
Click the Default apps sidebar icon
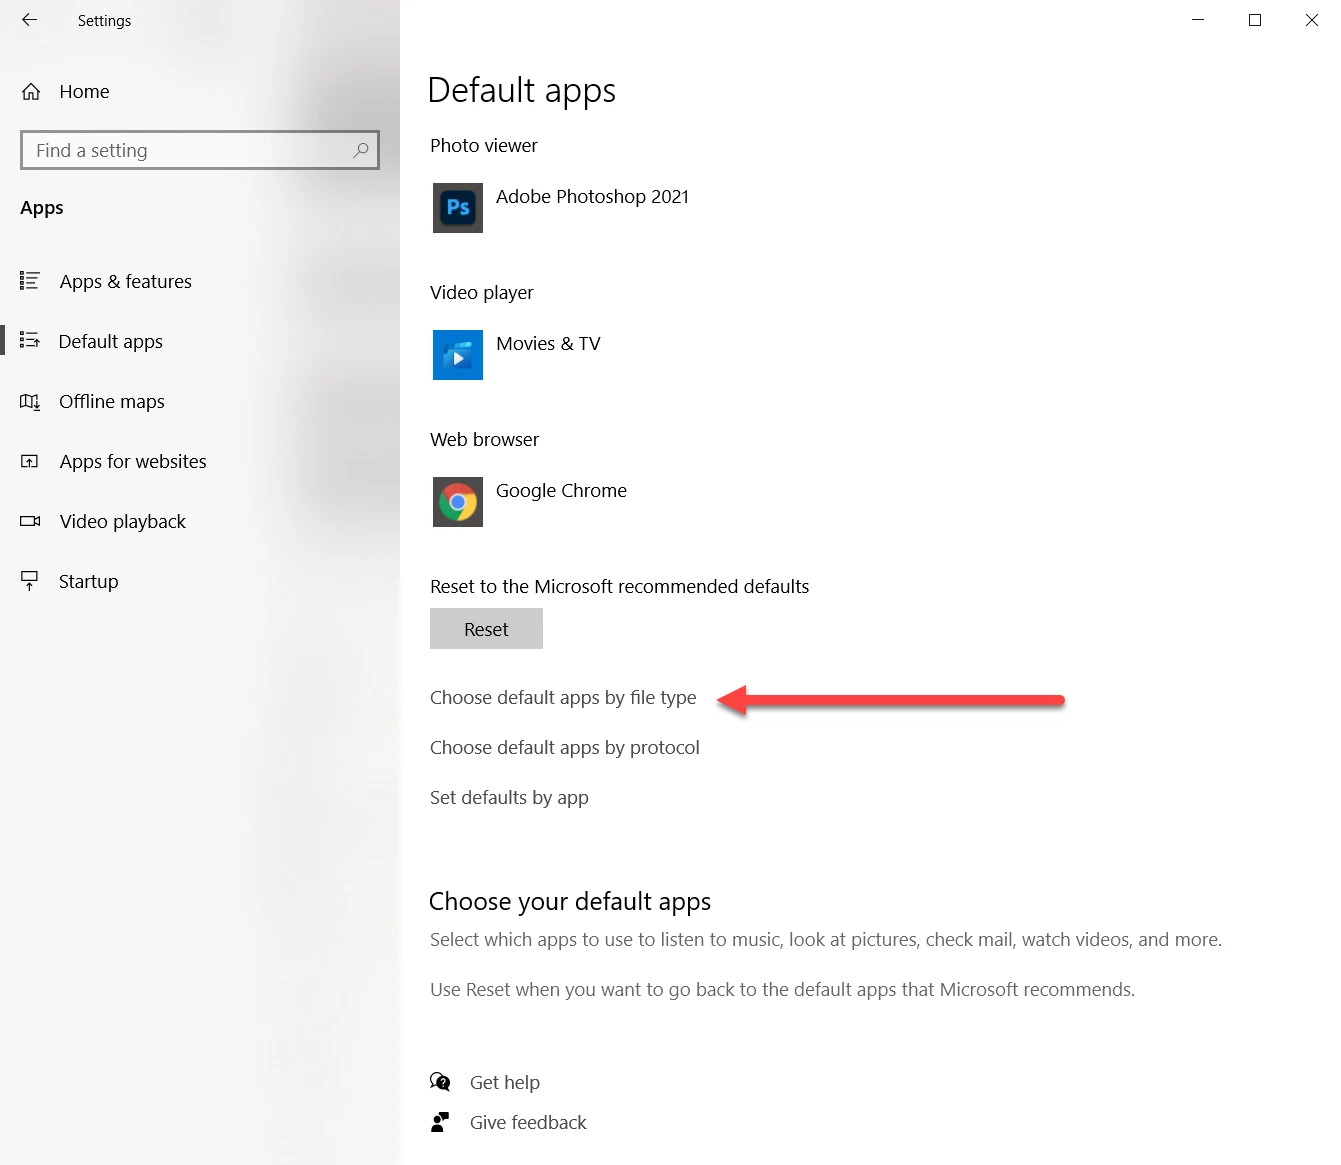30,341
